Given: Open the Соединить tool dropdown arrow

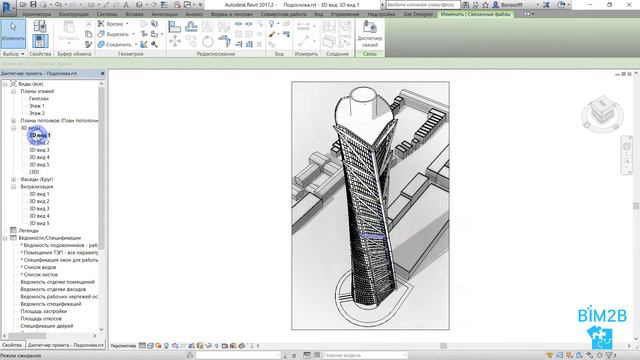Looking at the screenshot, I should point(136,44).
